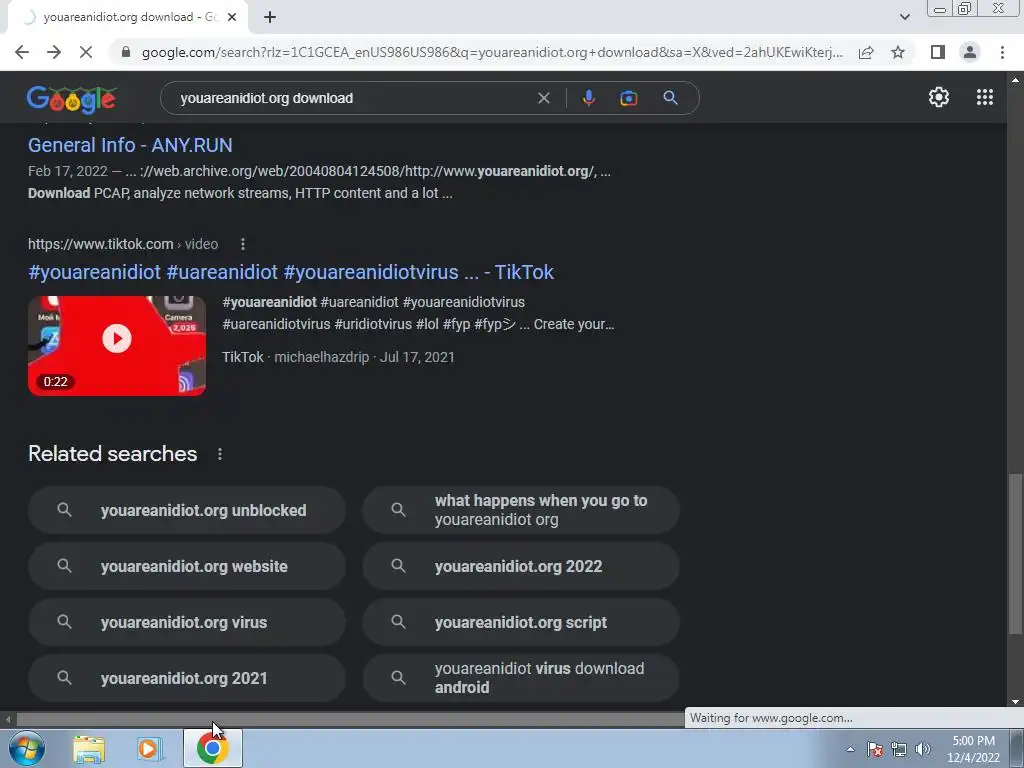Open Windows Media Player from taskbar
The height and width of the screenshot is (768, 1024).
(149, 748)
